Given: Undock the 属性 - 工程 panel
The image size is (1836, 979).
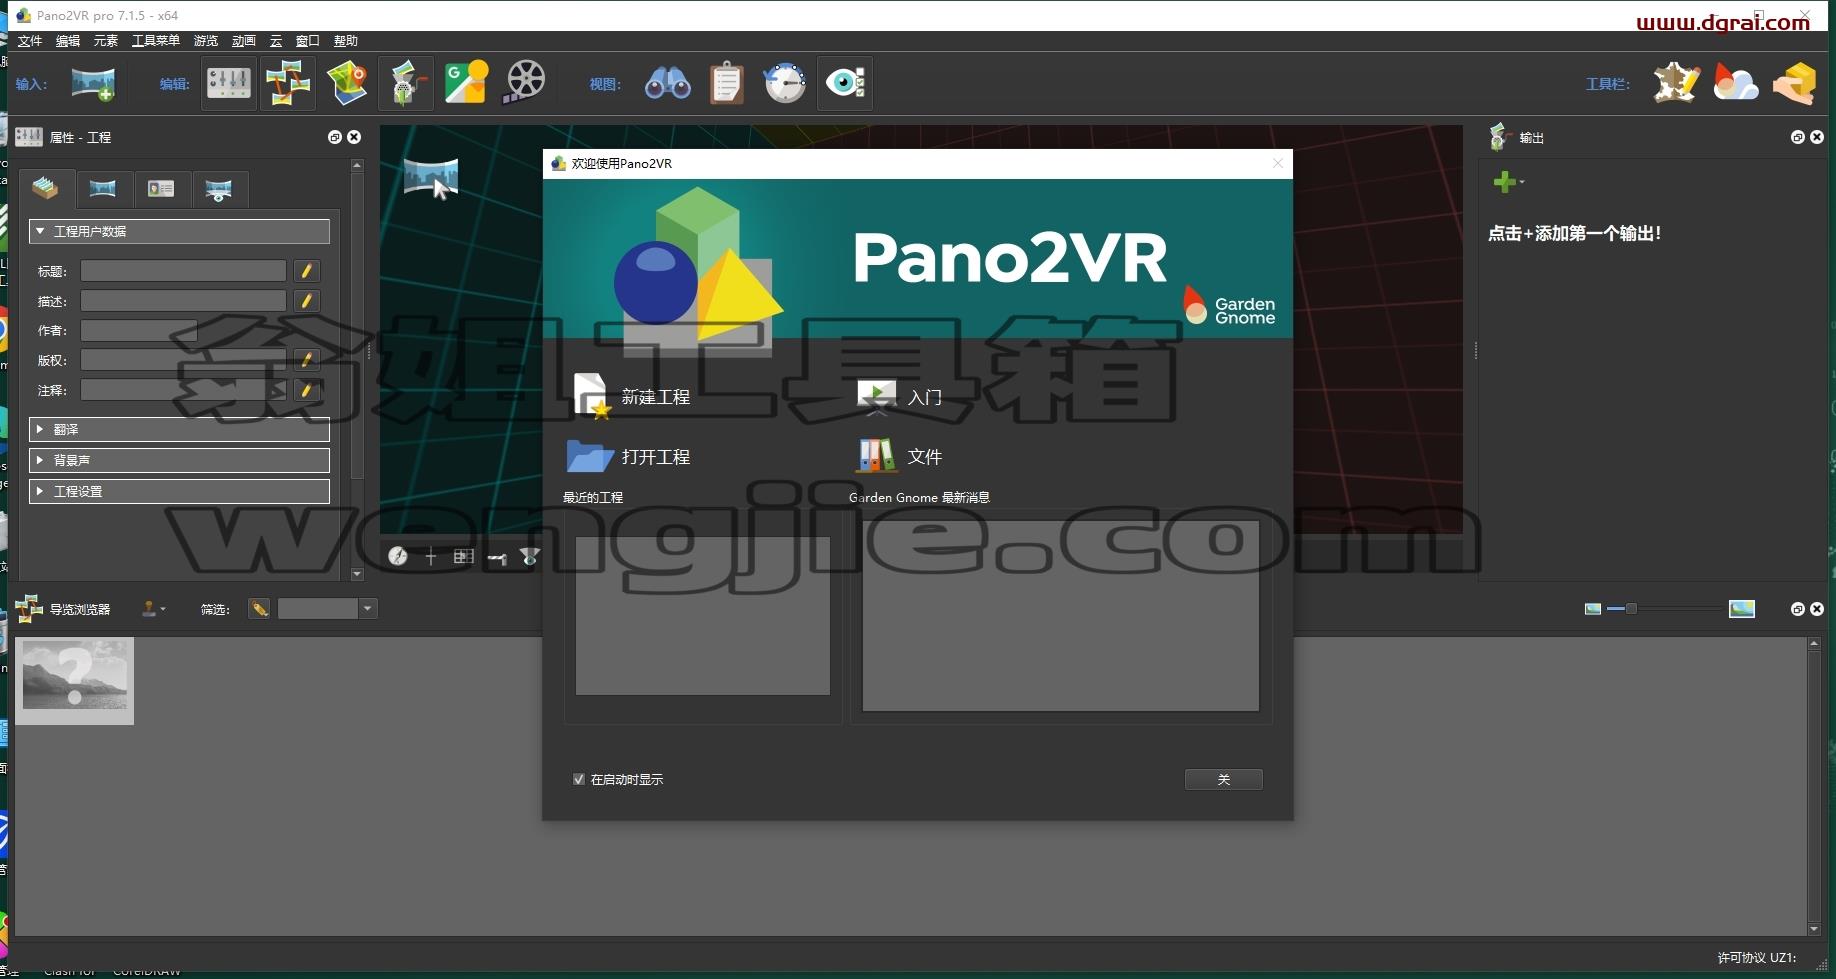Looking at the screenshot, I should [x=335, y=137].
